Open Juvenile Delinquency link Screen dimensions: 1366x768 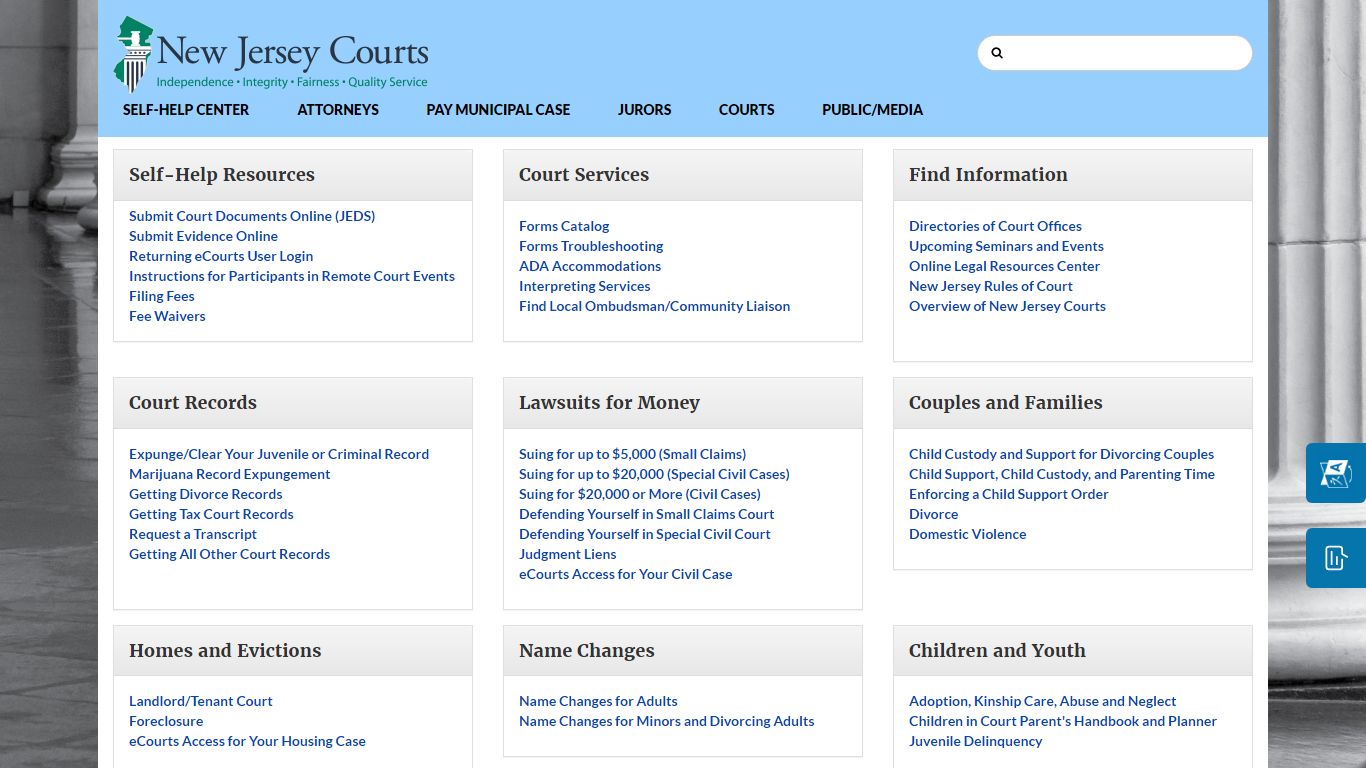point(975,741)
